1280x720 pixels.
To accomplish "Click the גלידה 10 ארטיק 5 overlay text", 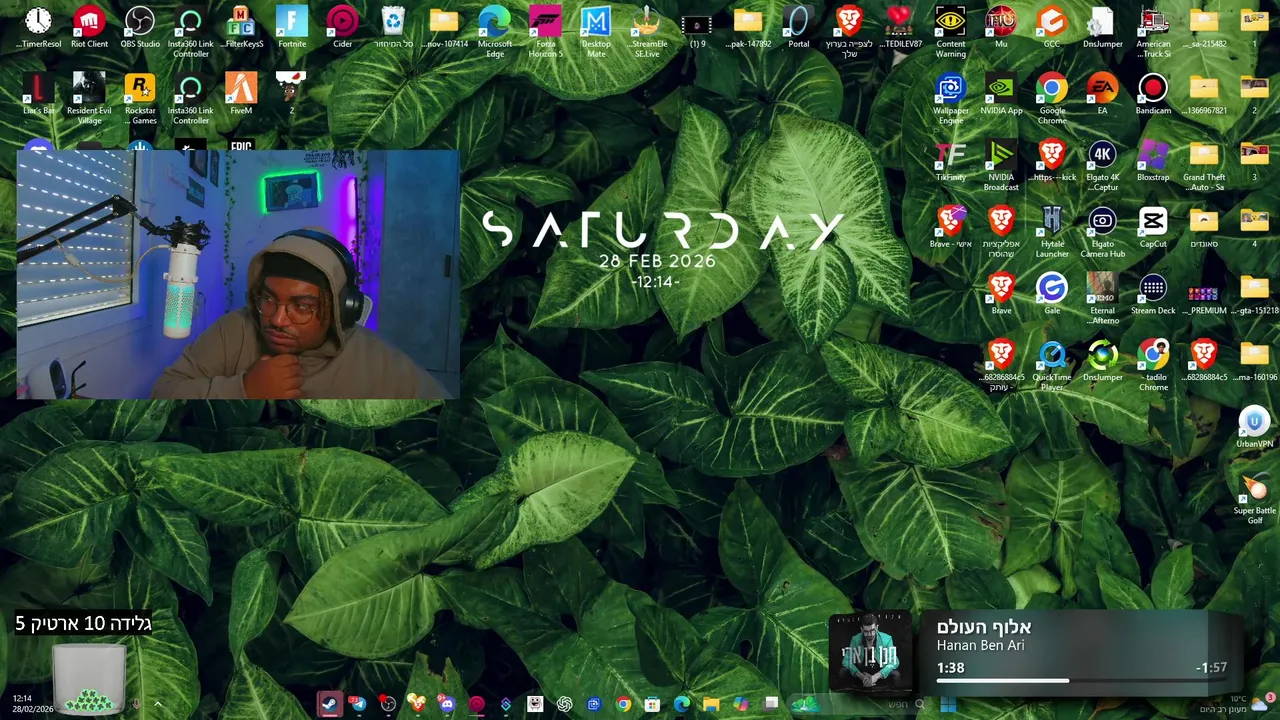I will [83, 624].
